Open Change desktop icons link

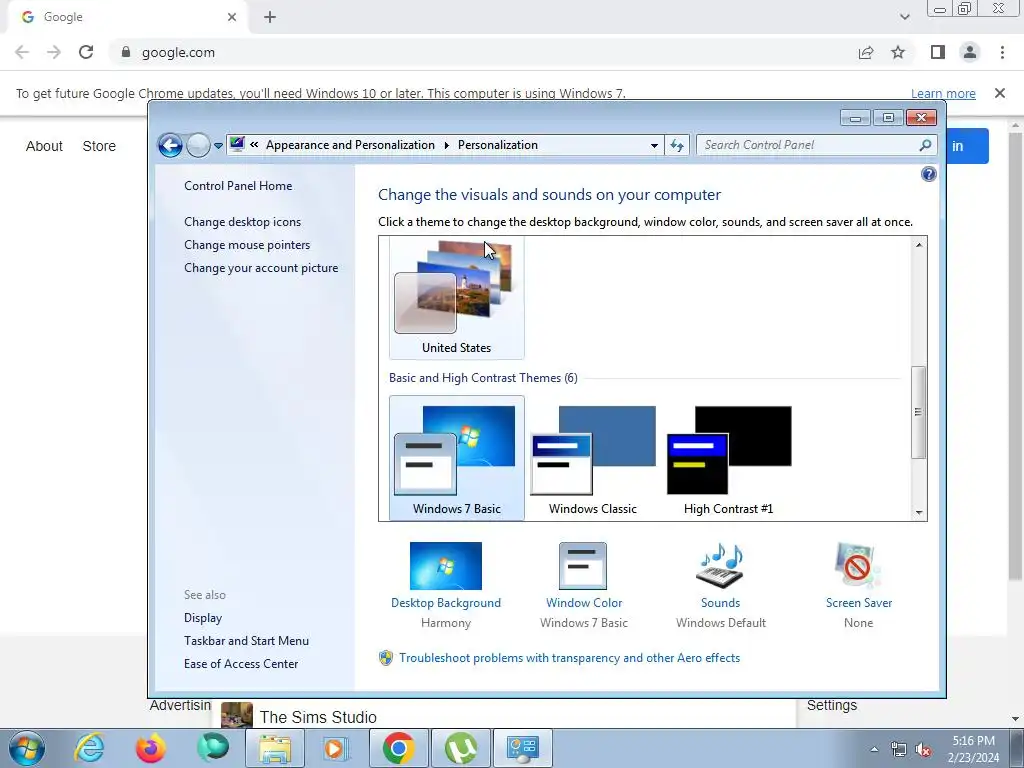point(242,221)
